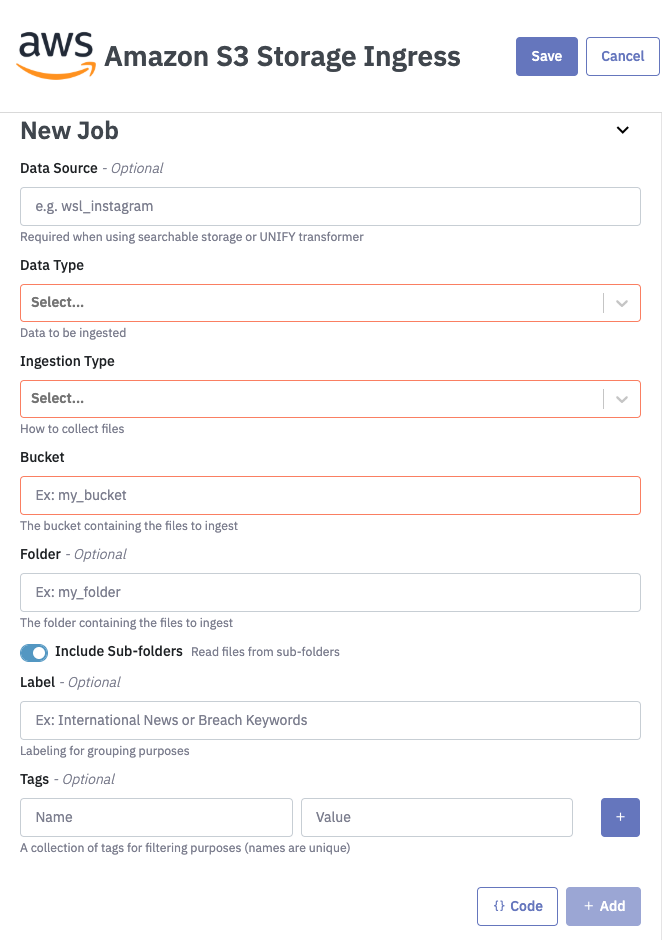Screen dimensions: 662x940
Task: Click the AWS logo icon
Action: 56,55
